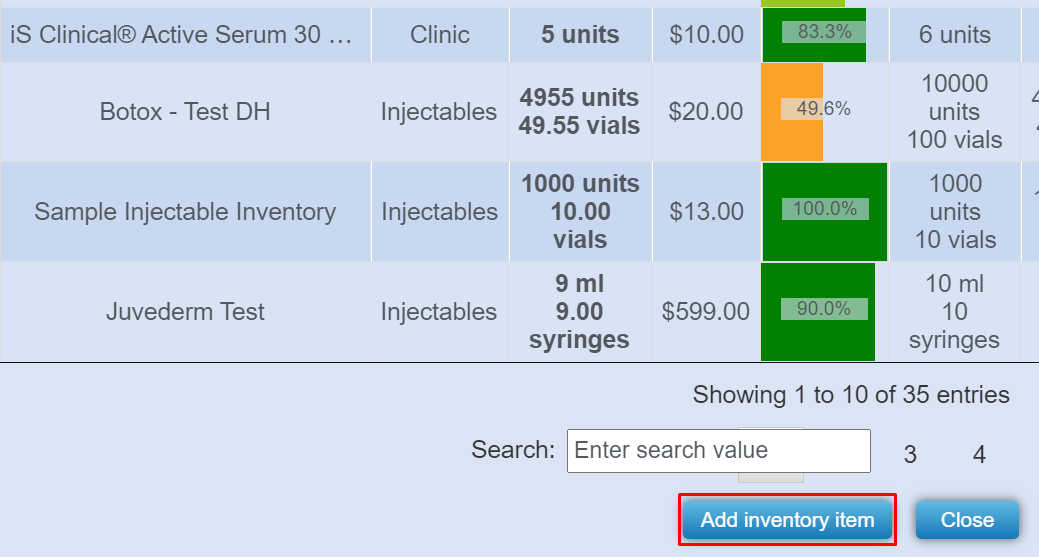Click the 5 units quantity cell
This screenshot has width=1039, height=557.
(x=580, y=34)
